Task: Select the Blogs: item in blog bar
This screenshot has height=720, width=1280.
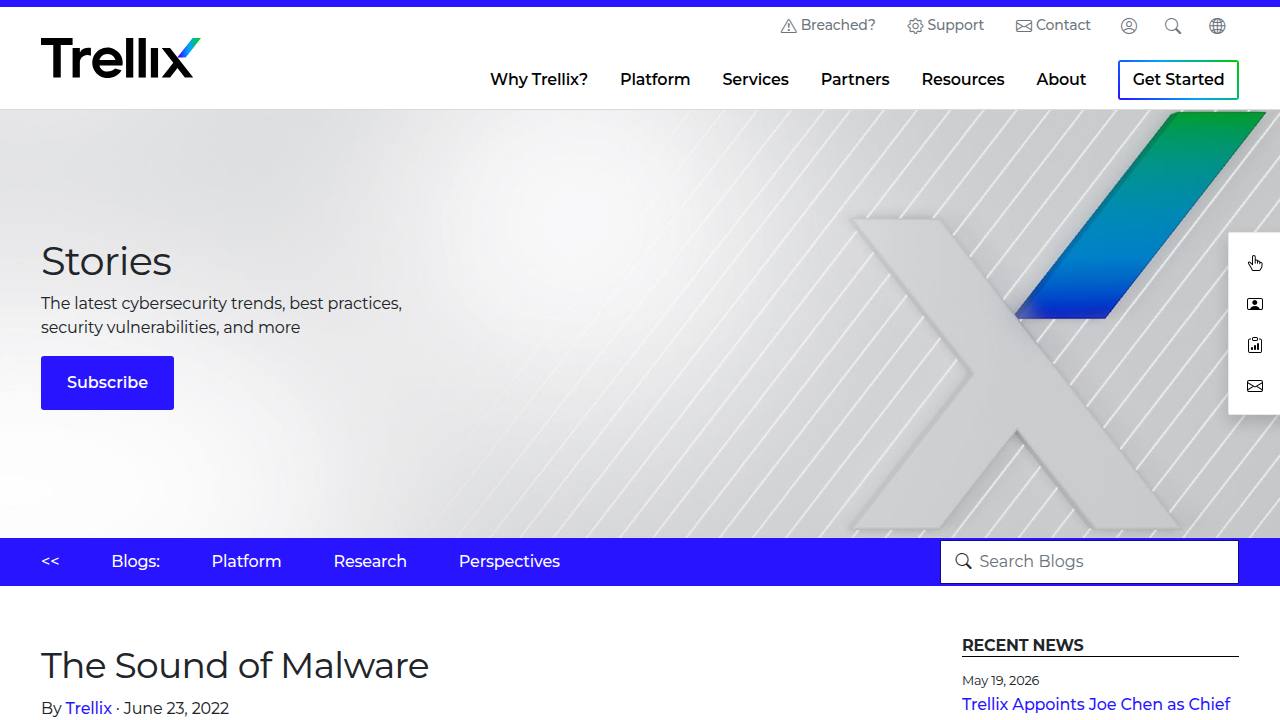Action: point(135,561)
